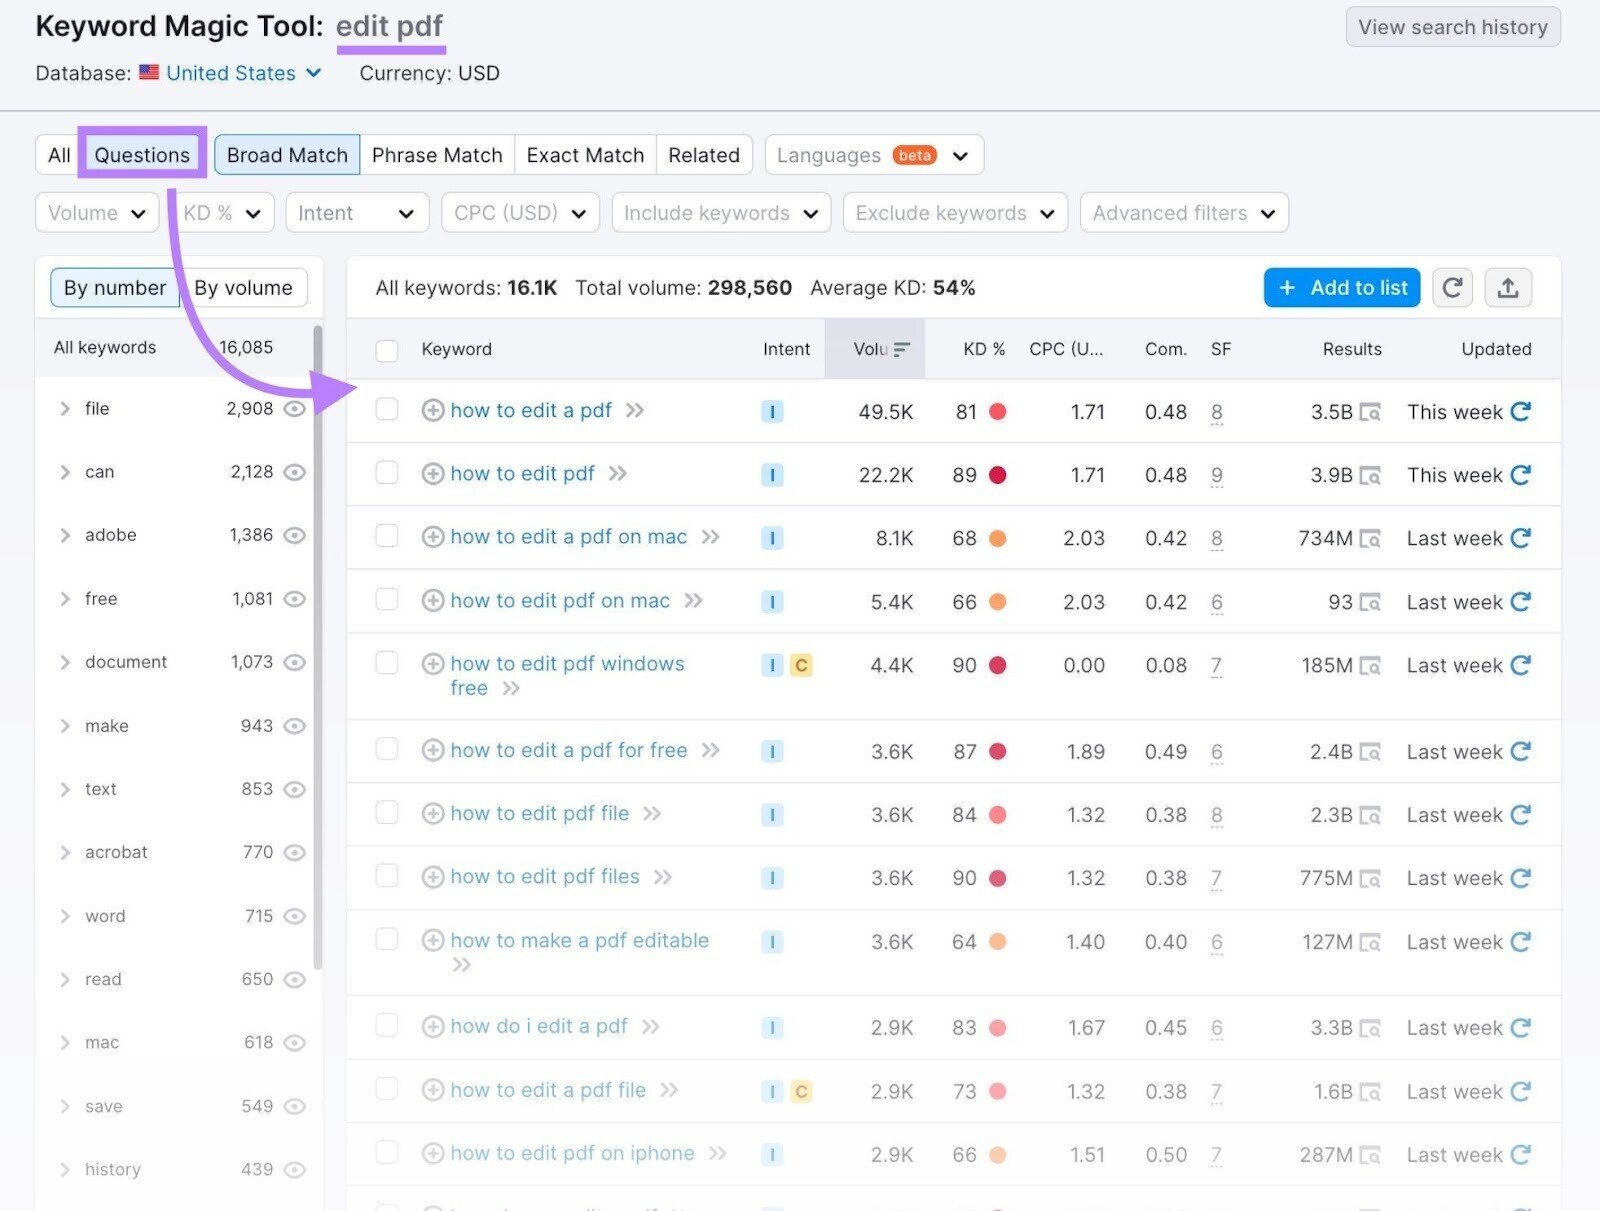Click the expand arrows after 'how to make a pdf editable'
The width and height of the screenshot is (1600, 1211).
[463, 964]
